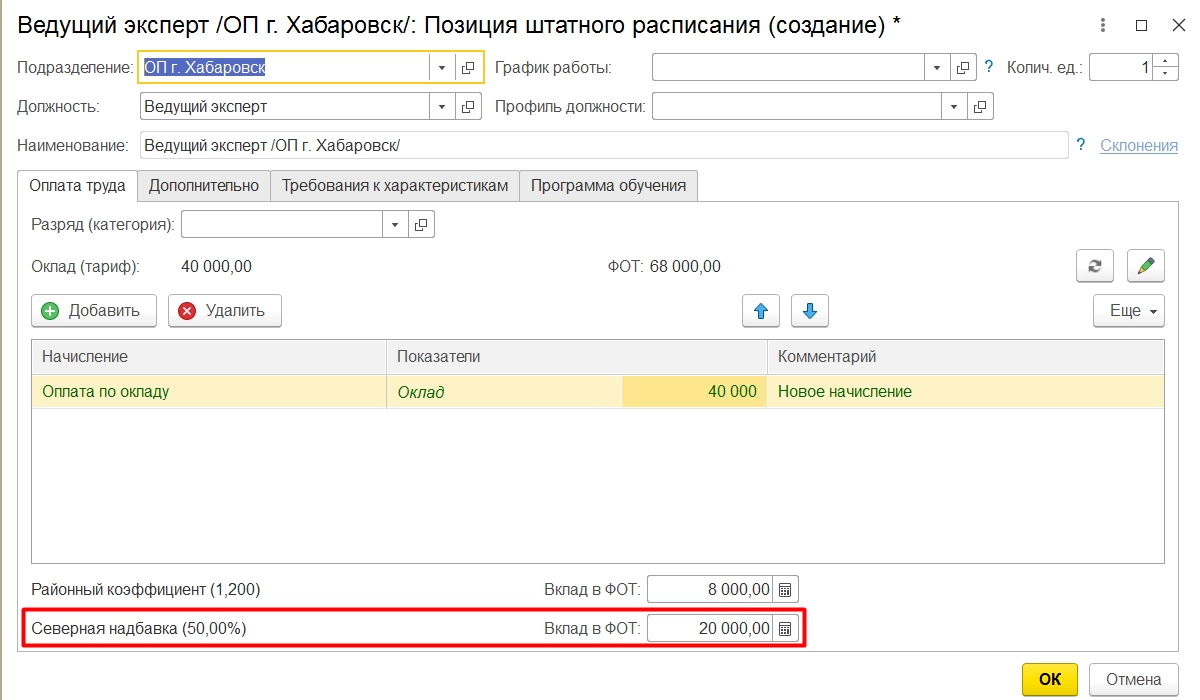
Task: Increase Колич. ед. with the up stepper
Action: tap(1166, 62)
